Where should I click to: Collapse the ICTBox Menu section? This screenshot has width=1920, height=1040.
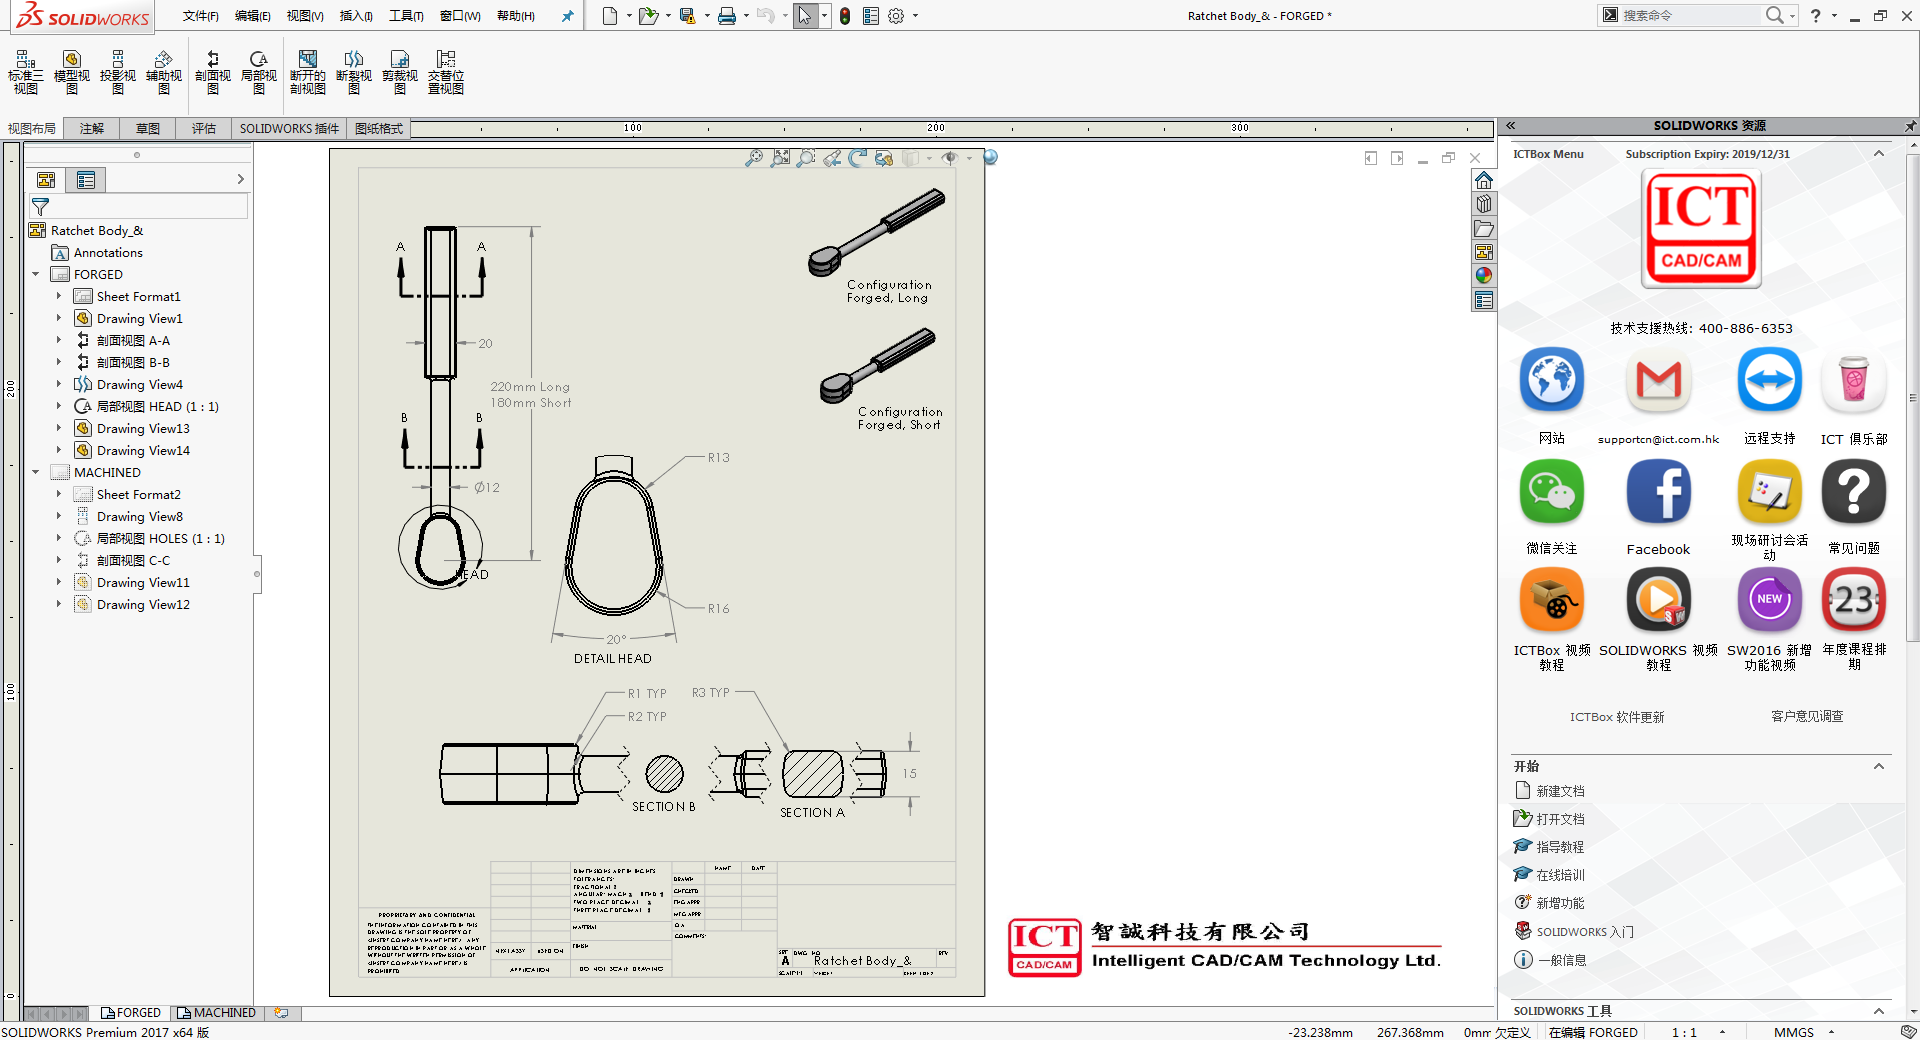coord(1879,154)
